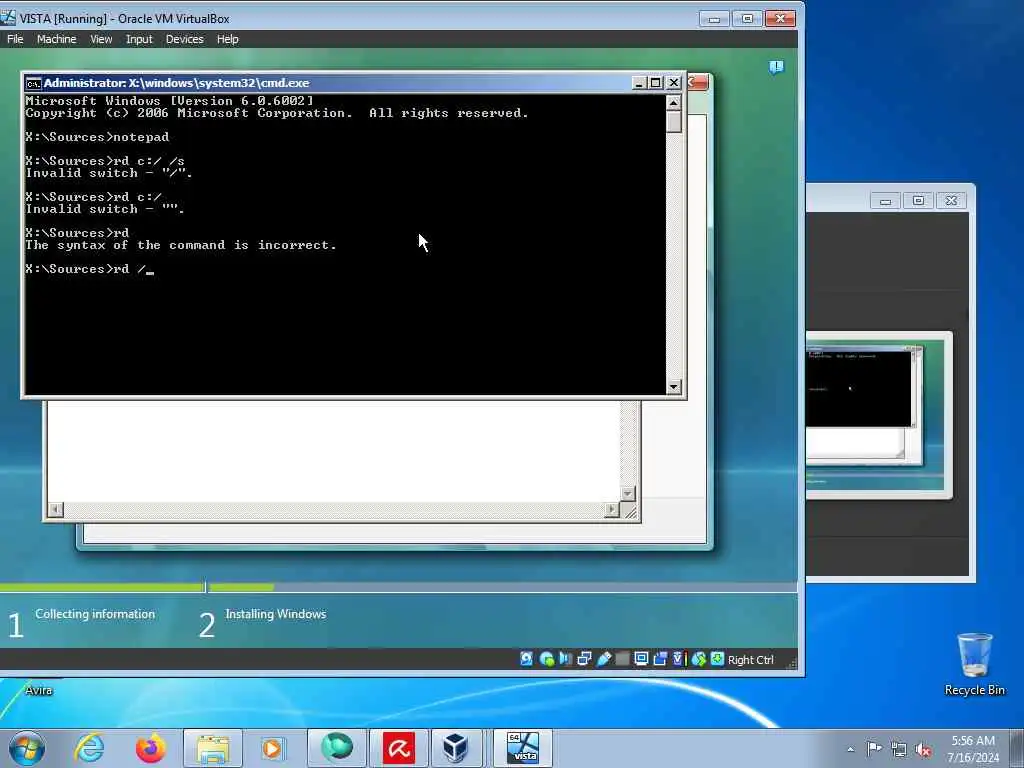
Task: Switch to the Vista VM taskbar button
Action: [x=522, y=748]
